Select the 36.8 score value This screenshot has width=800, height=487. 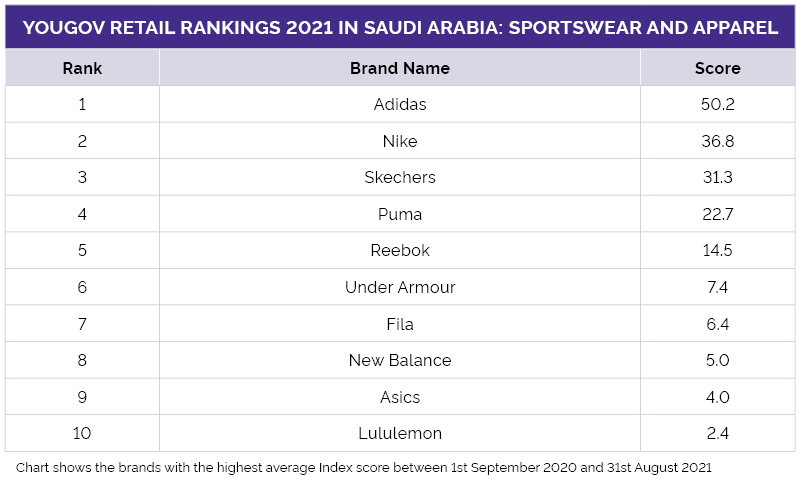[x=717, y=141]
